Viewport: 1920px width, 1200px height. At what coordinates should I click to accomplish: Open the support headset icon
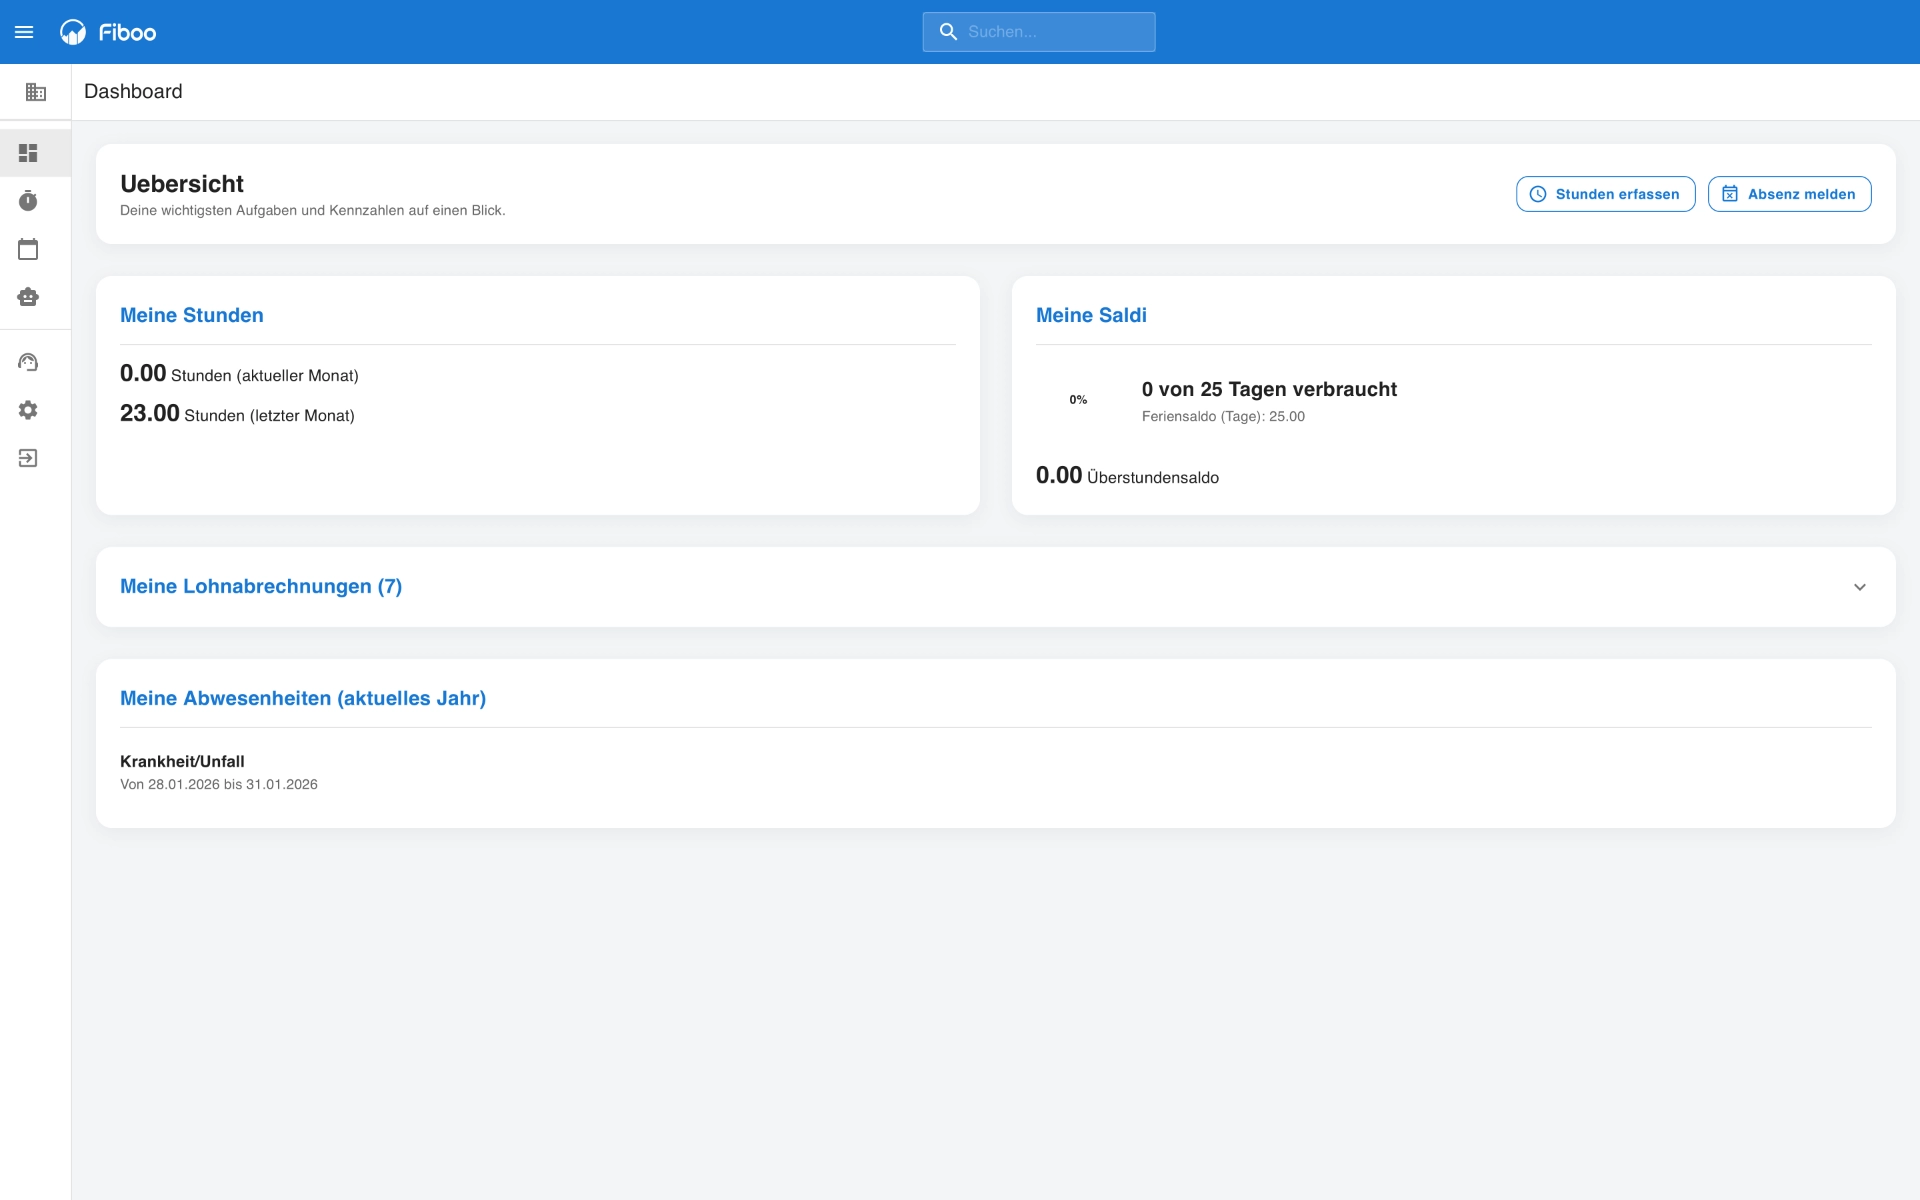pos(28,362)
